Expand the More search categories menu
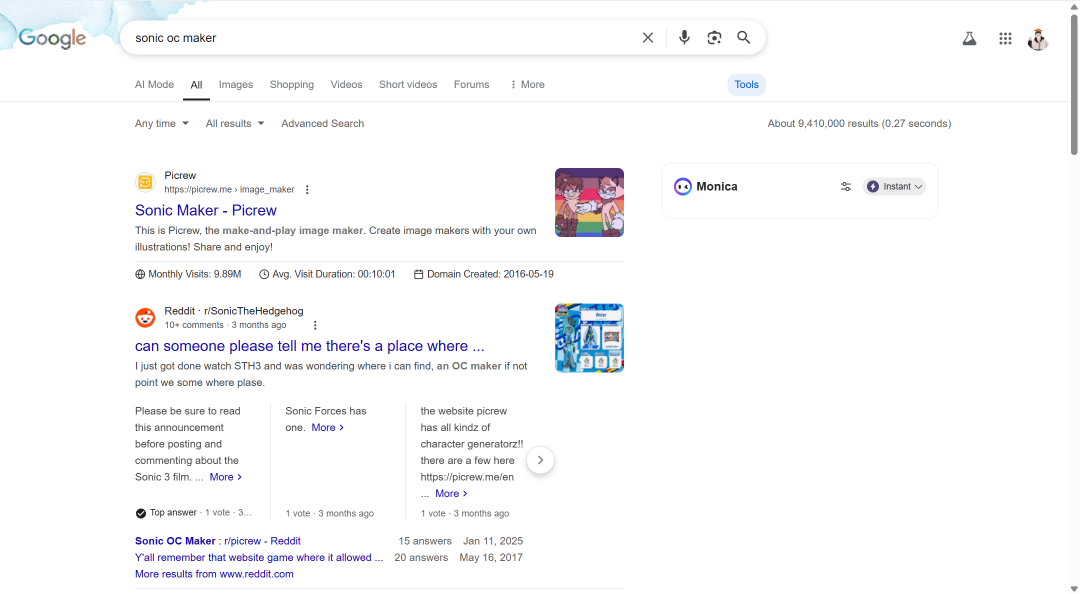Screen dimensions: 1080x594 [527, 85]
